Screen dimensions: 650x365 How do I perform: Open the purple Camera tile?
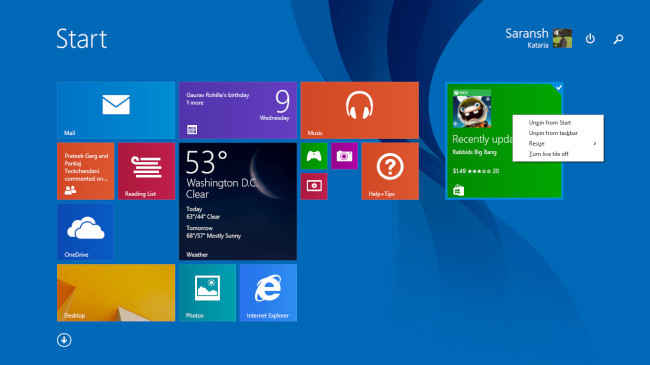[344, 156]
